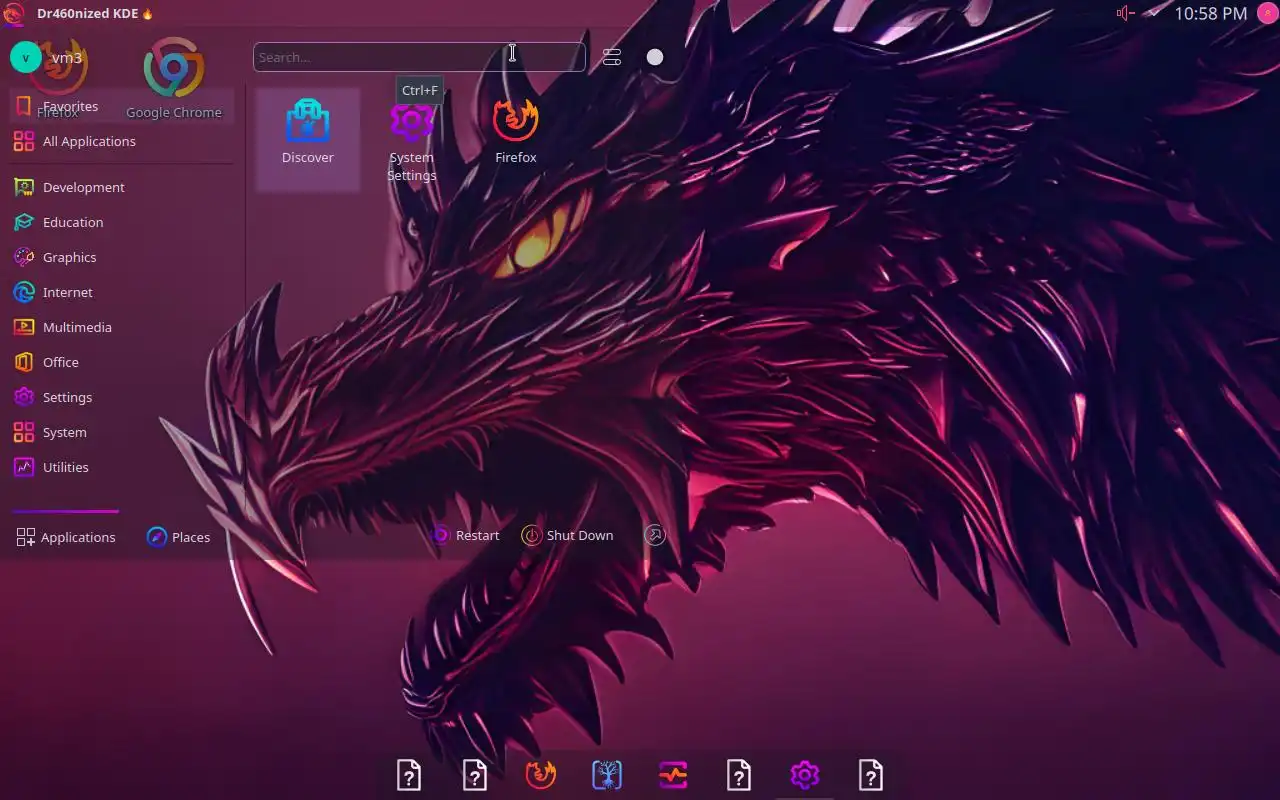Focus the launcher Search field
The width and height of the screenshot is (1280, 800).
[419, 57]
